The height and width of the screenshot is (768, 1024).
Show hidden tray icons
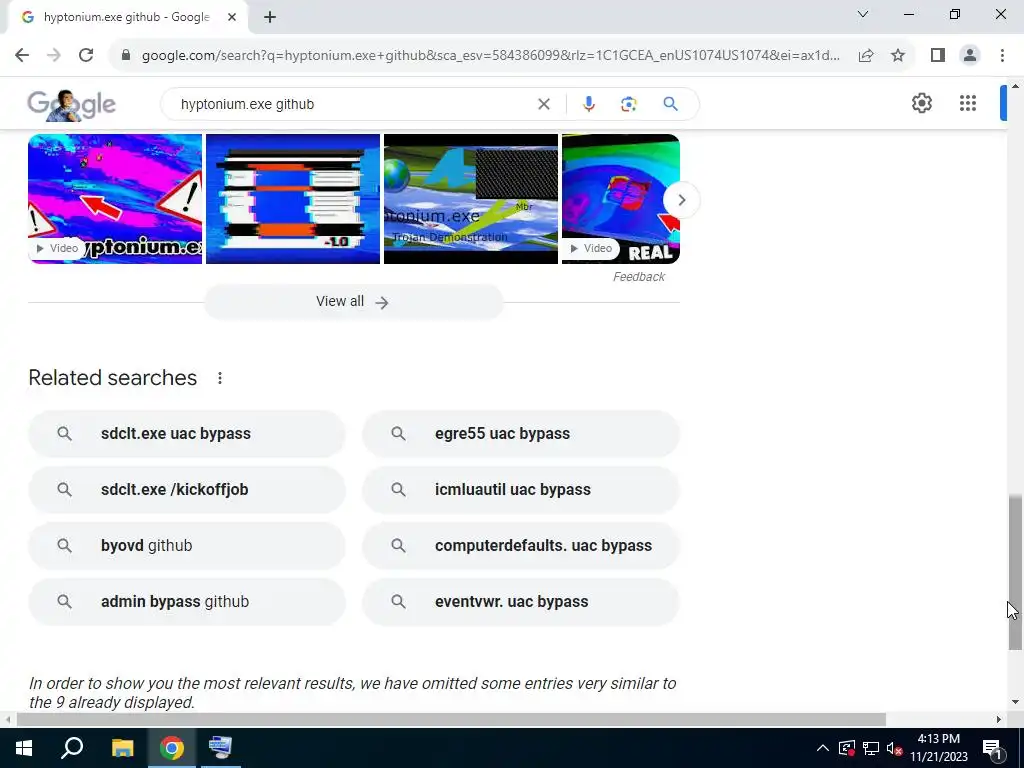tap(823, 748)
